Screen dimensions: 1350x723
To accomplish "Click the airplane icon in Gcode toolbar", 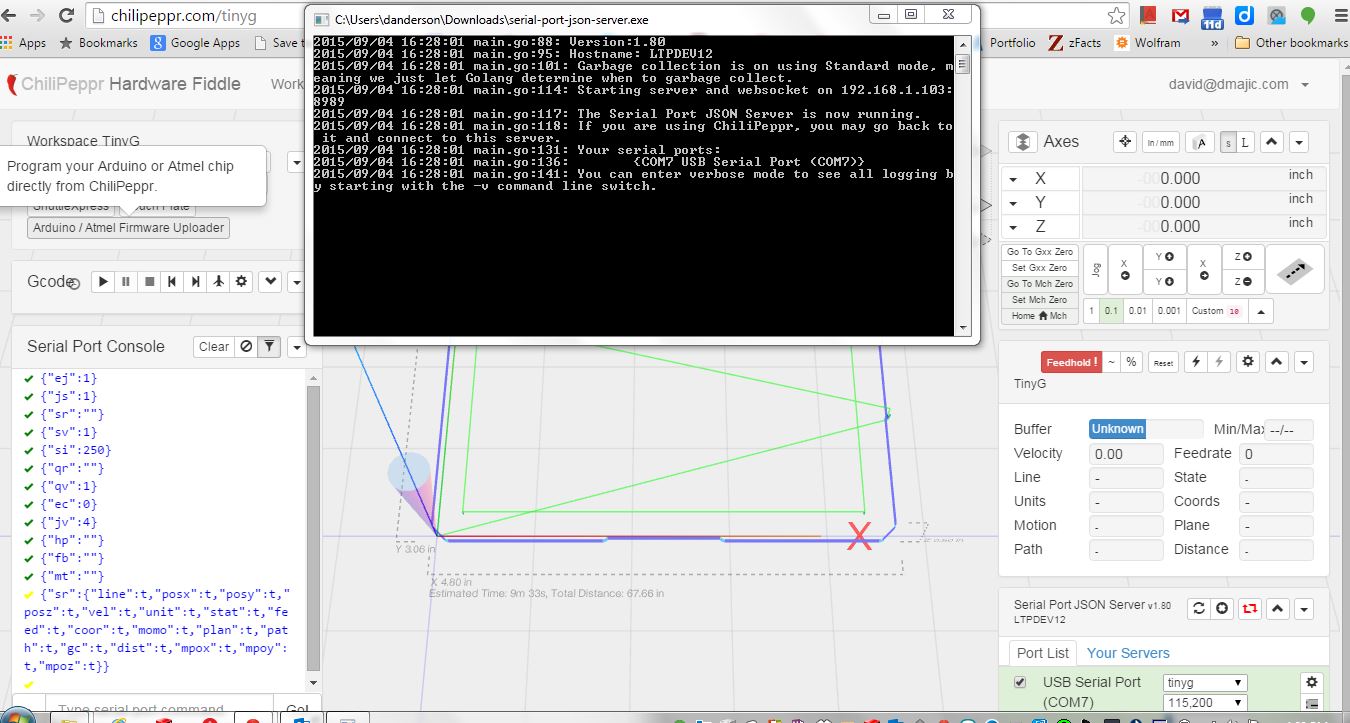I will pyautogui.click(x=219, y=282).
